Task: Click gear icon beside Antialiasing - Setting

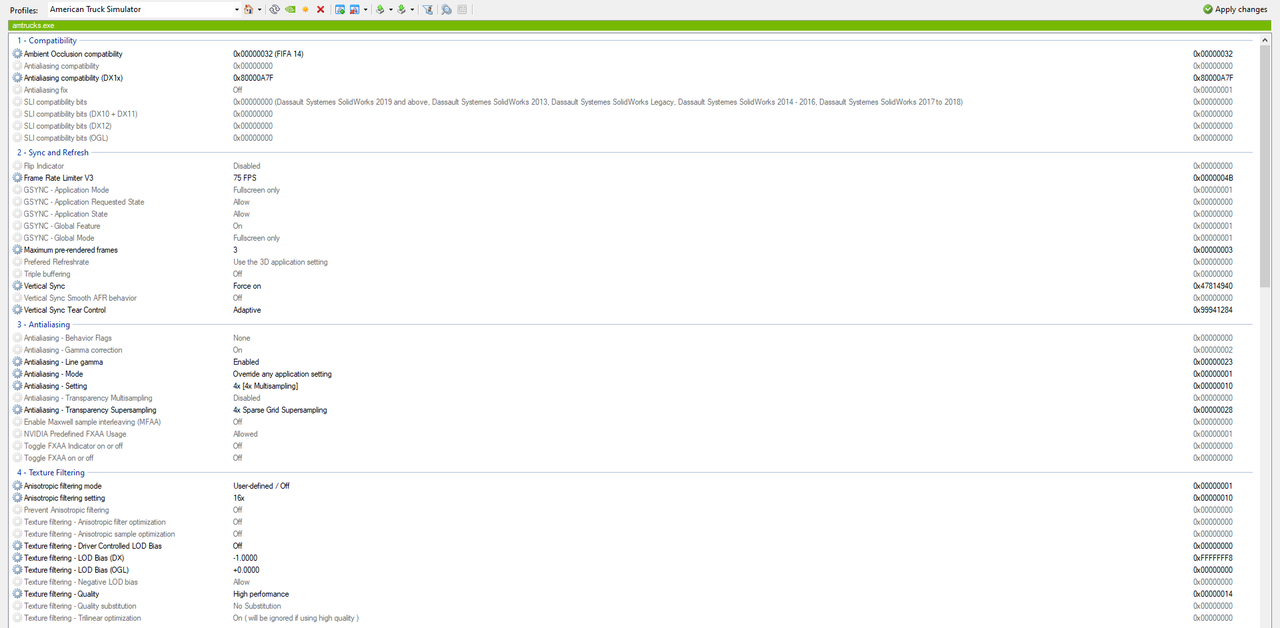Action: coord(17,386)
